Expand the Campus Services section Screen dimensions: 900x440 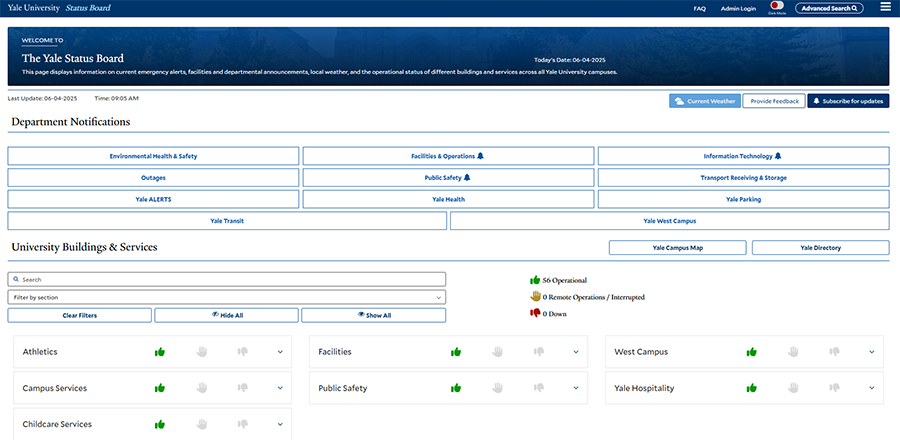click(x=280, y=388)
